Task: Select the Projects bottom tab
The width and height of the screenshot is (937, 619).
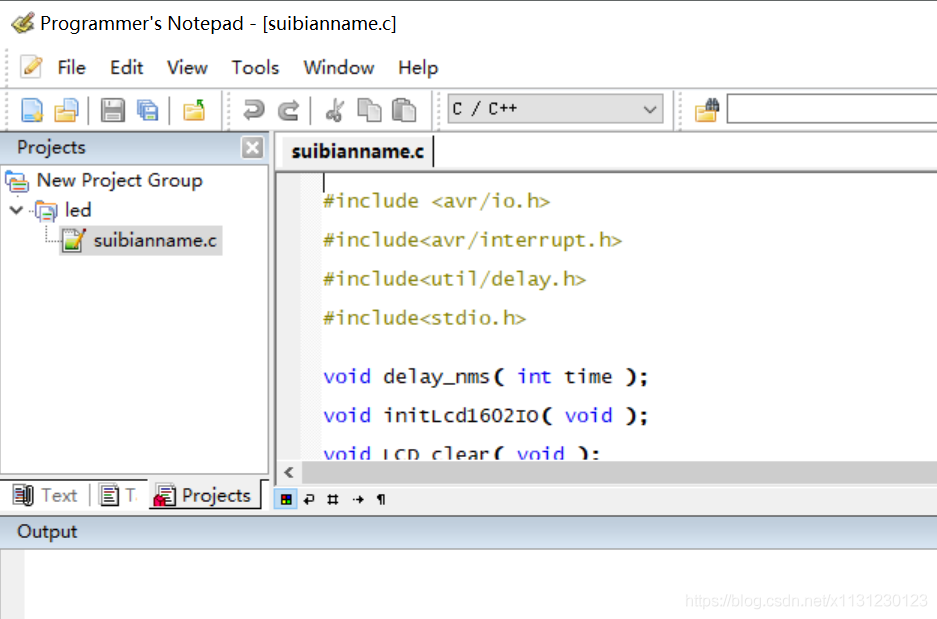Action: point(203,495)
